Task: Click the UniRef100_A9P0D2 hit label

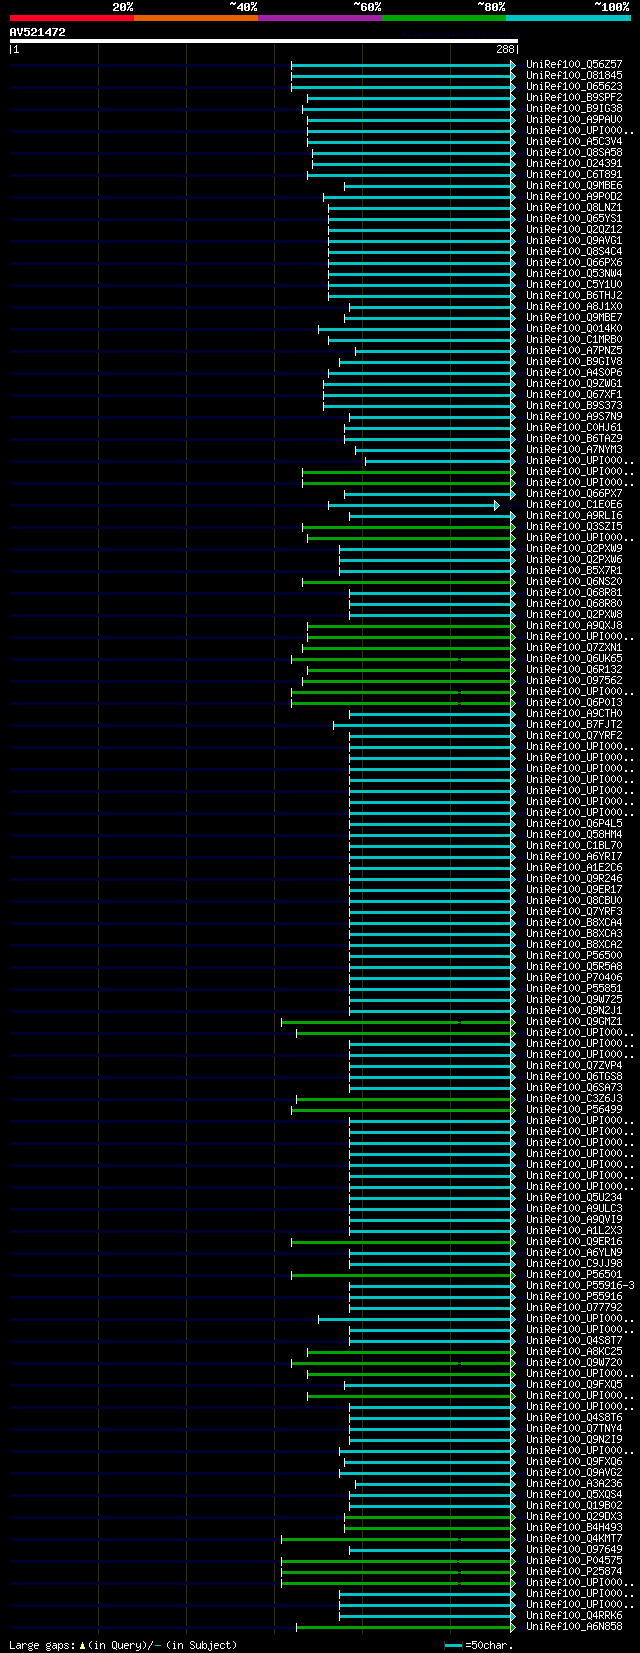Action: 574,196
